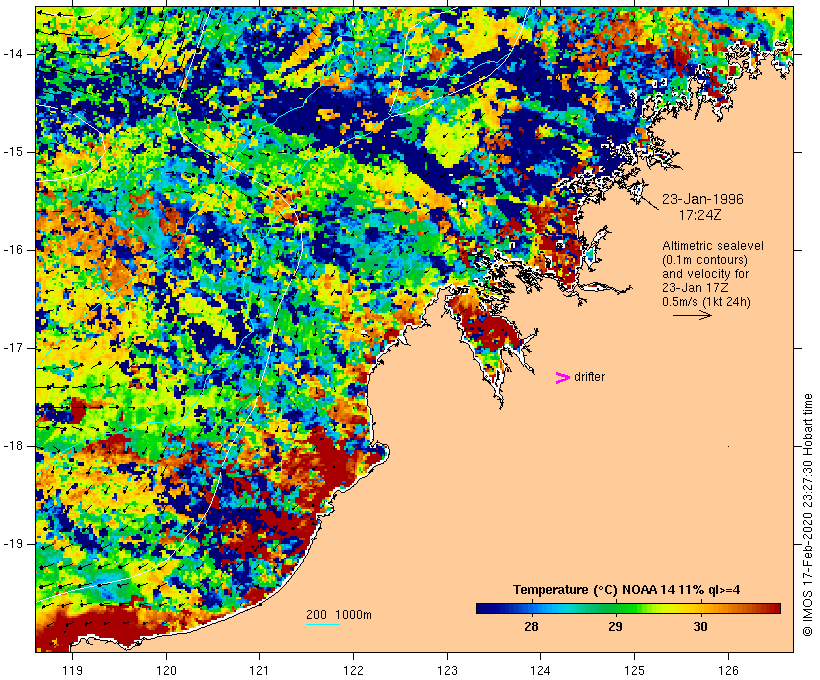Click the 30 tick label on colorbar
This screenshot has height=680, width=820.
(700, 627)
